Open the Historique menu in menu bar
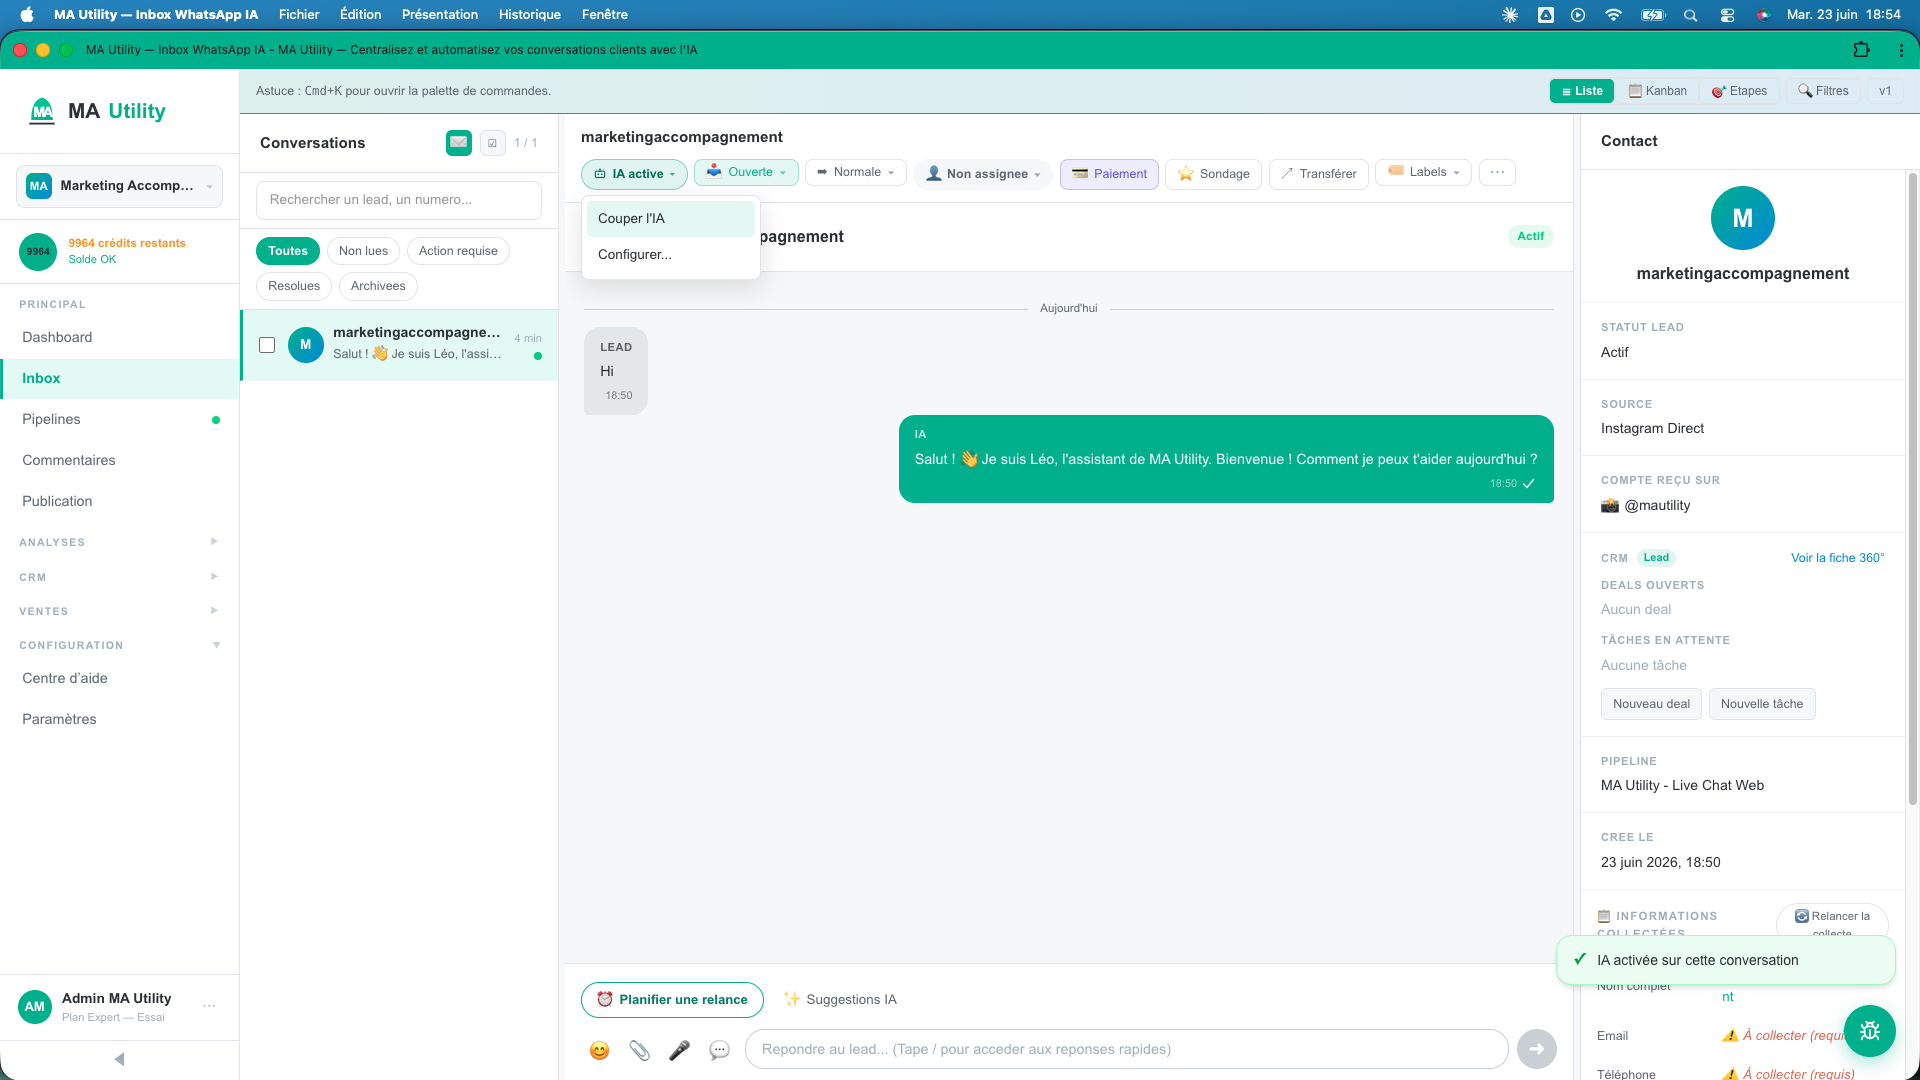Screen dimensions: 1920x1080 pyautogui.click(x=529, y=14)
